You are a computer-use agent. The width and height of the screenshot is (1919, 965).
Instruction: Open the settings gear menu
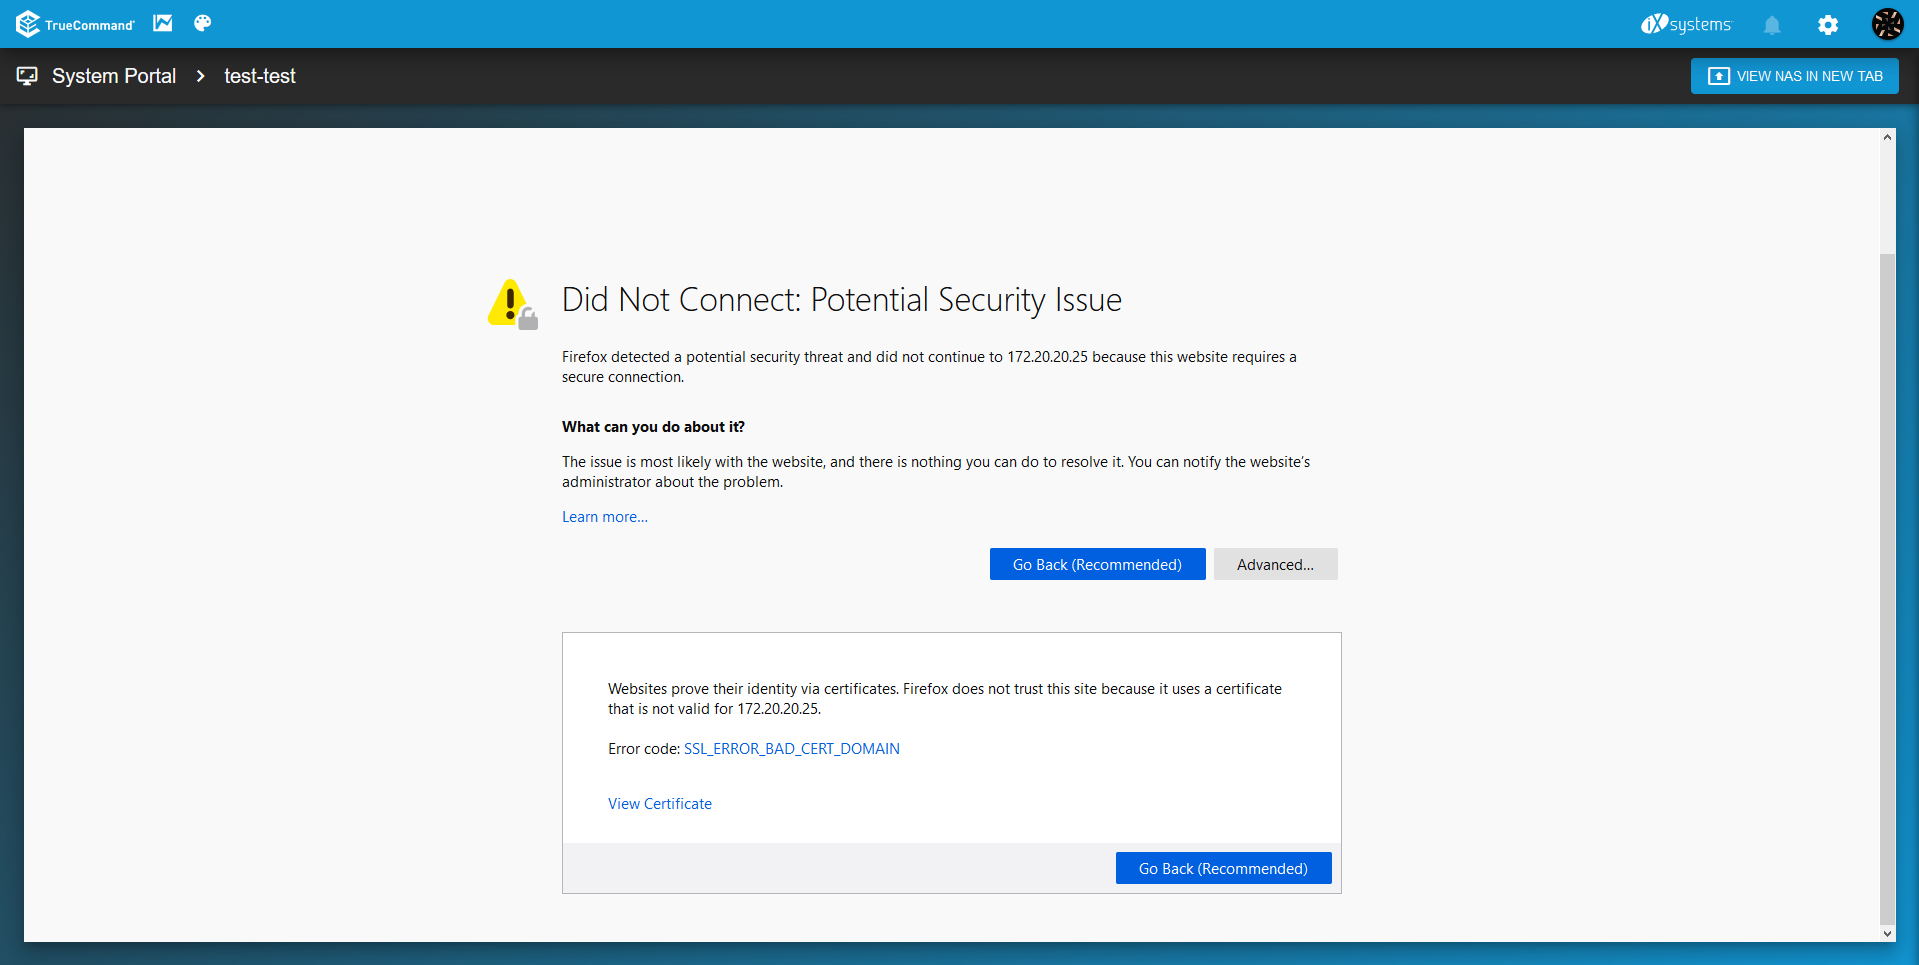(1827, 25)
